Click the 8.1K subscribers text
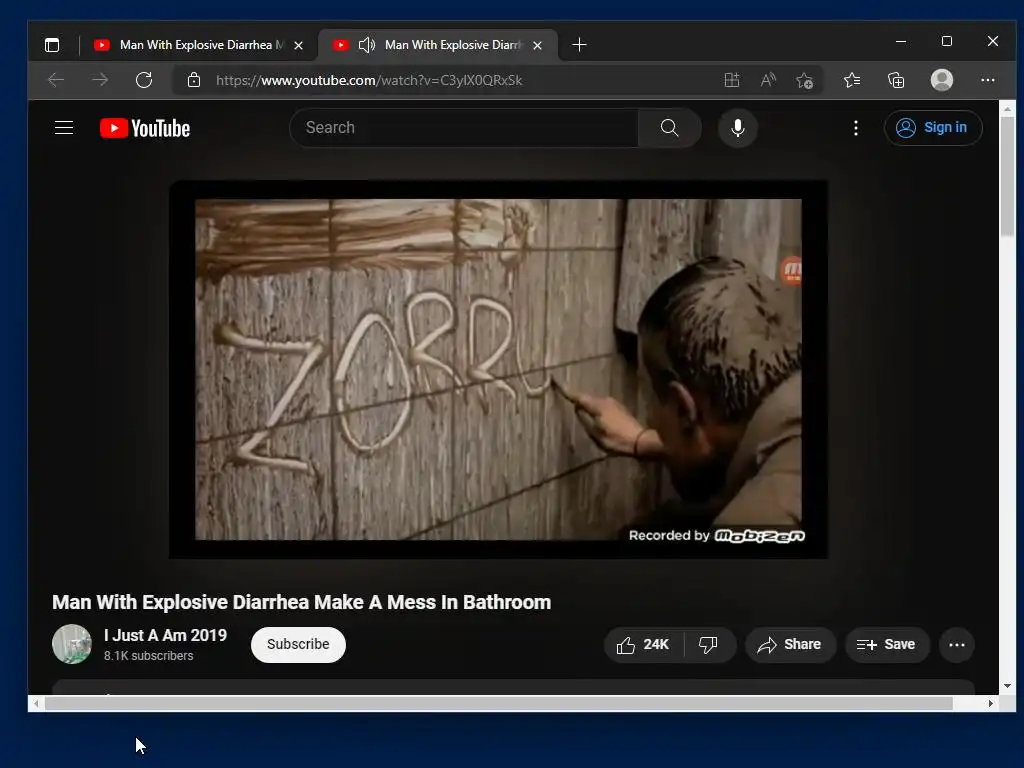Screen dimensions: 1024x768 [148, 656]
